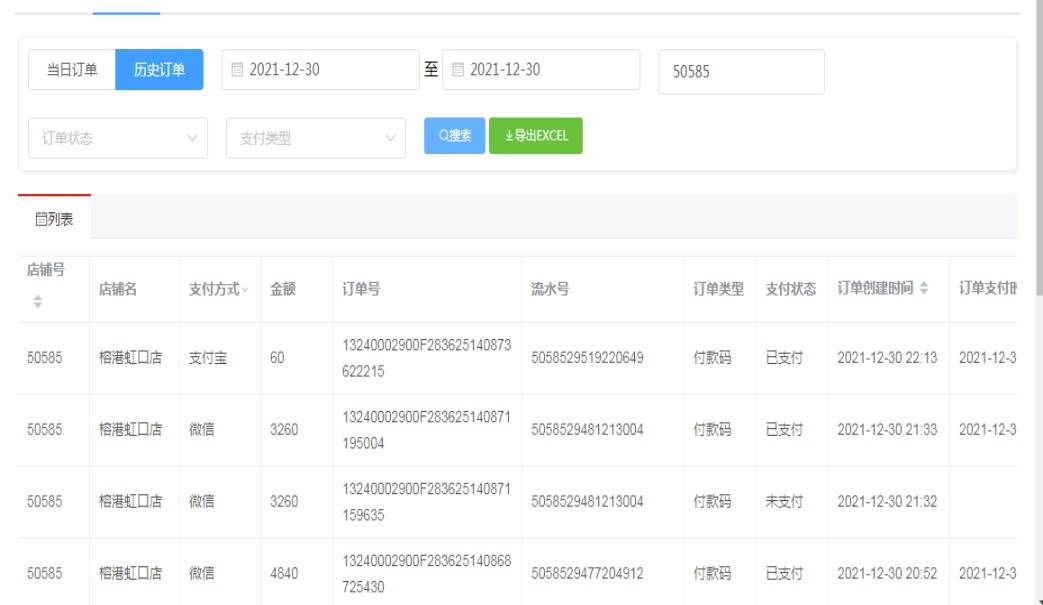Open the 订单状态 dropdown
This screenshot has width=1043, height=605.
(118, 139)
